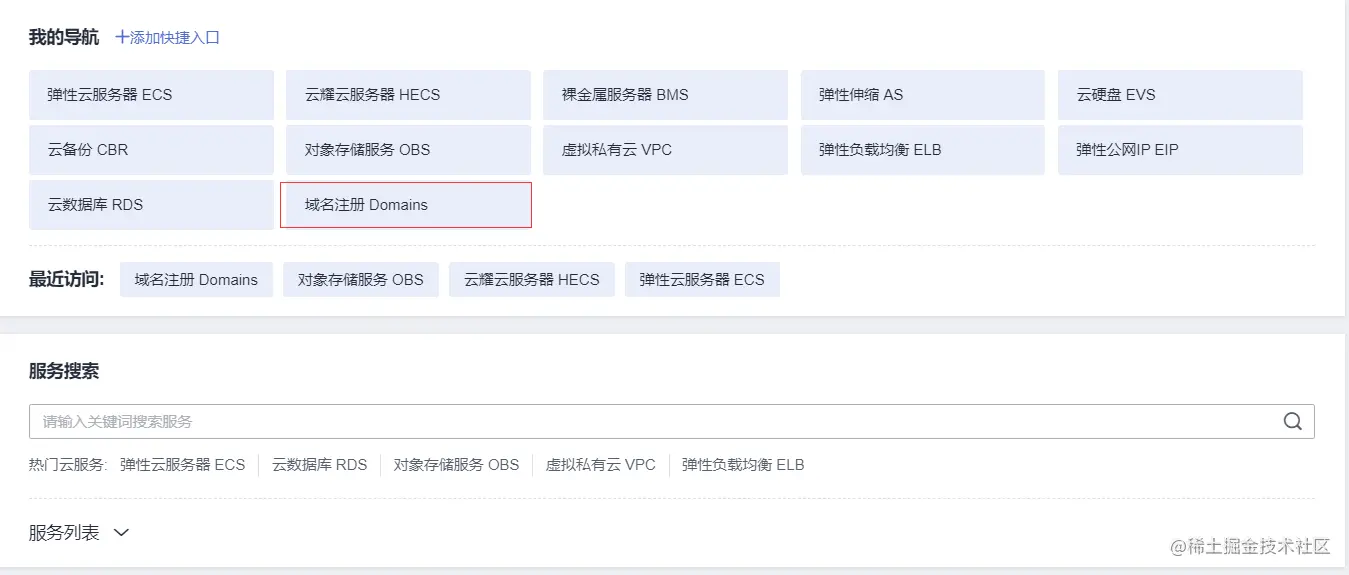Screen dimensions: 1349x575
Task: Select recent visit 弹性云服务器 ECS
Action: [702, 280]
